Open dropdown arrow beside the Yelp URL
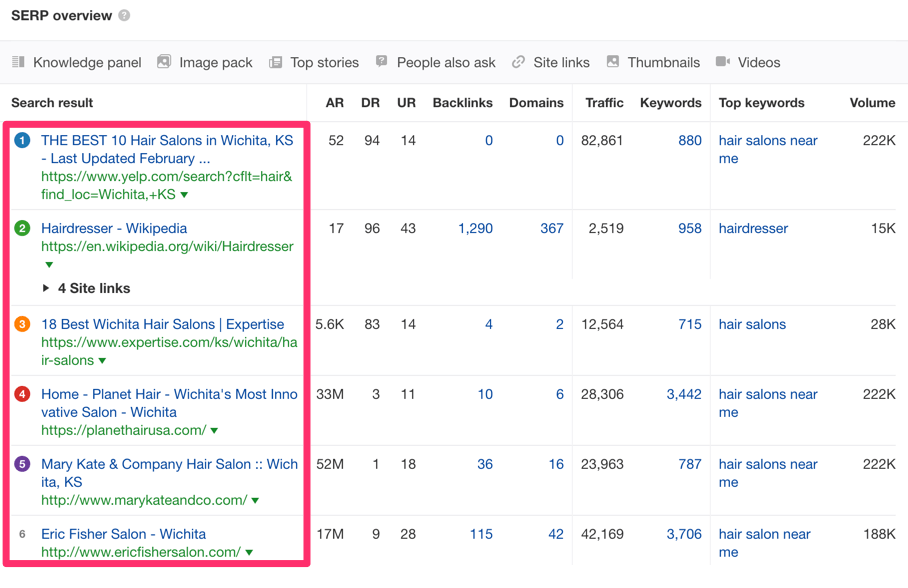Screen dimensions: 908x588 click(184, 195)
